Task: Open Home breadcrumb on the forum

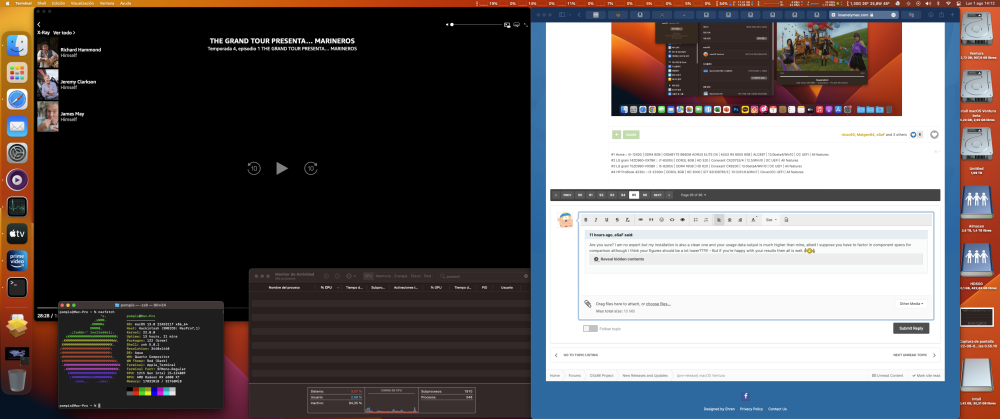Action: point(555,376)
